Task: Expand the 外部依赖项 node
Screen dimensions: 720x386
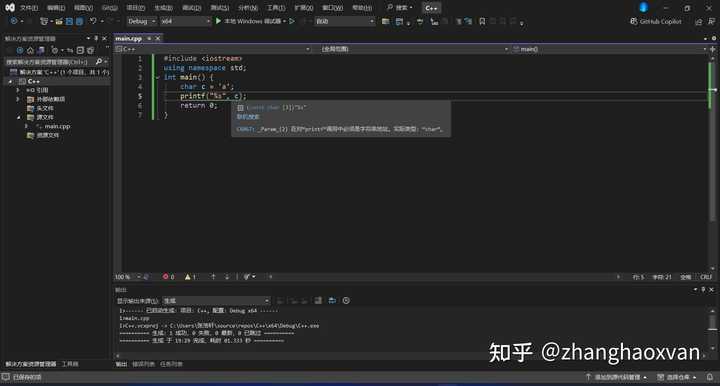Action: click(18, 99)
